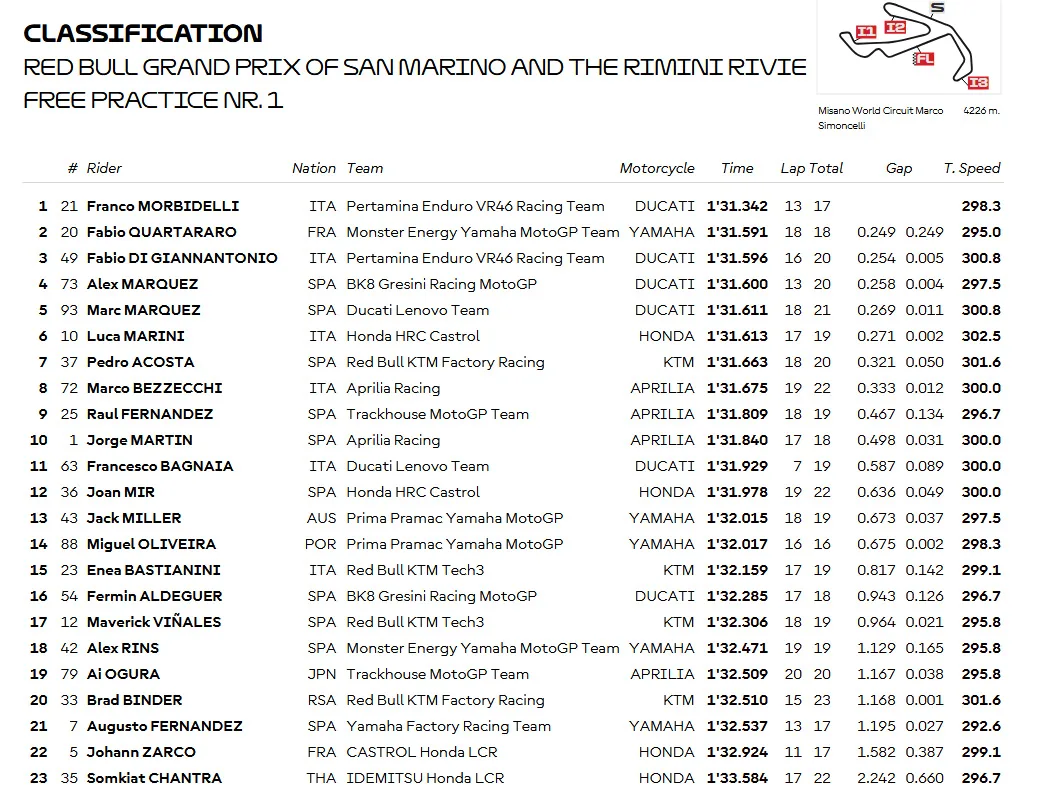Select rider Fabio QUARTARARO
This screenshot has width=1037, height=787.
point(161,232)
